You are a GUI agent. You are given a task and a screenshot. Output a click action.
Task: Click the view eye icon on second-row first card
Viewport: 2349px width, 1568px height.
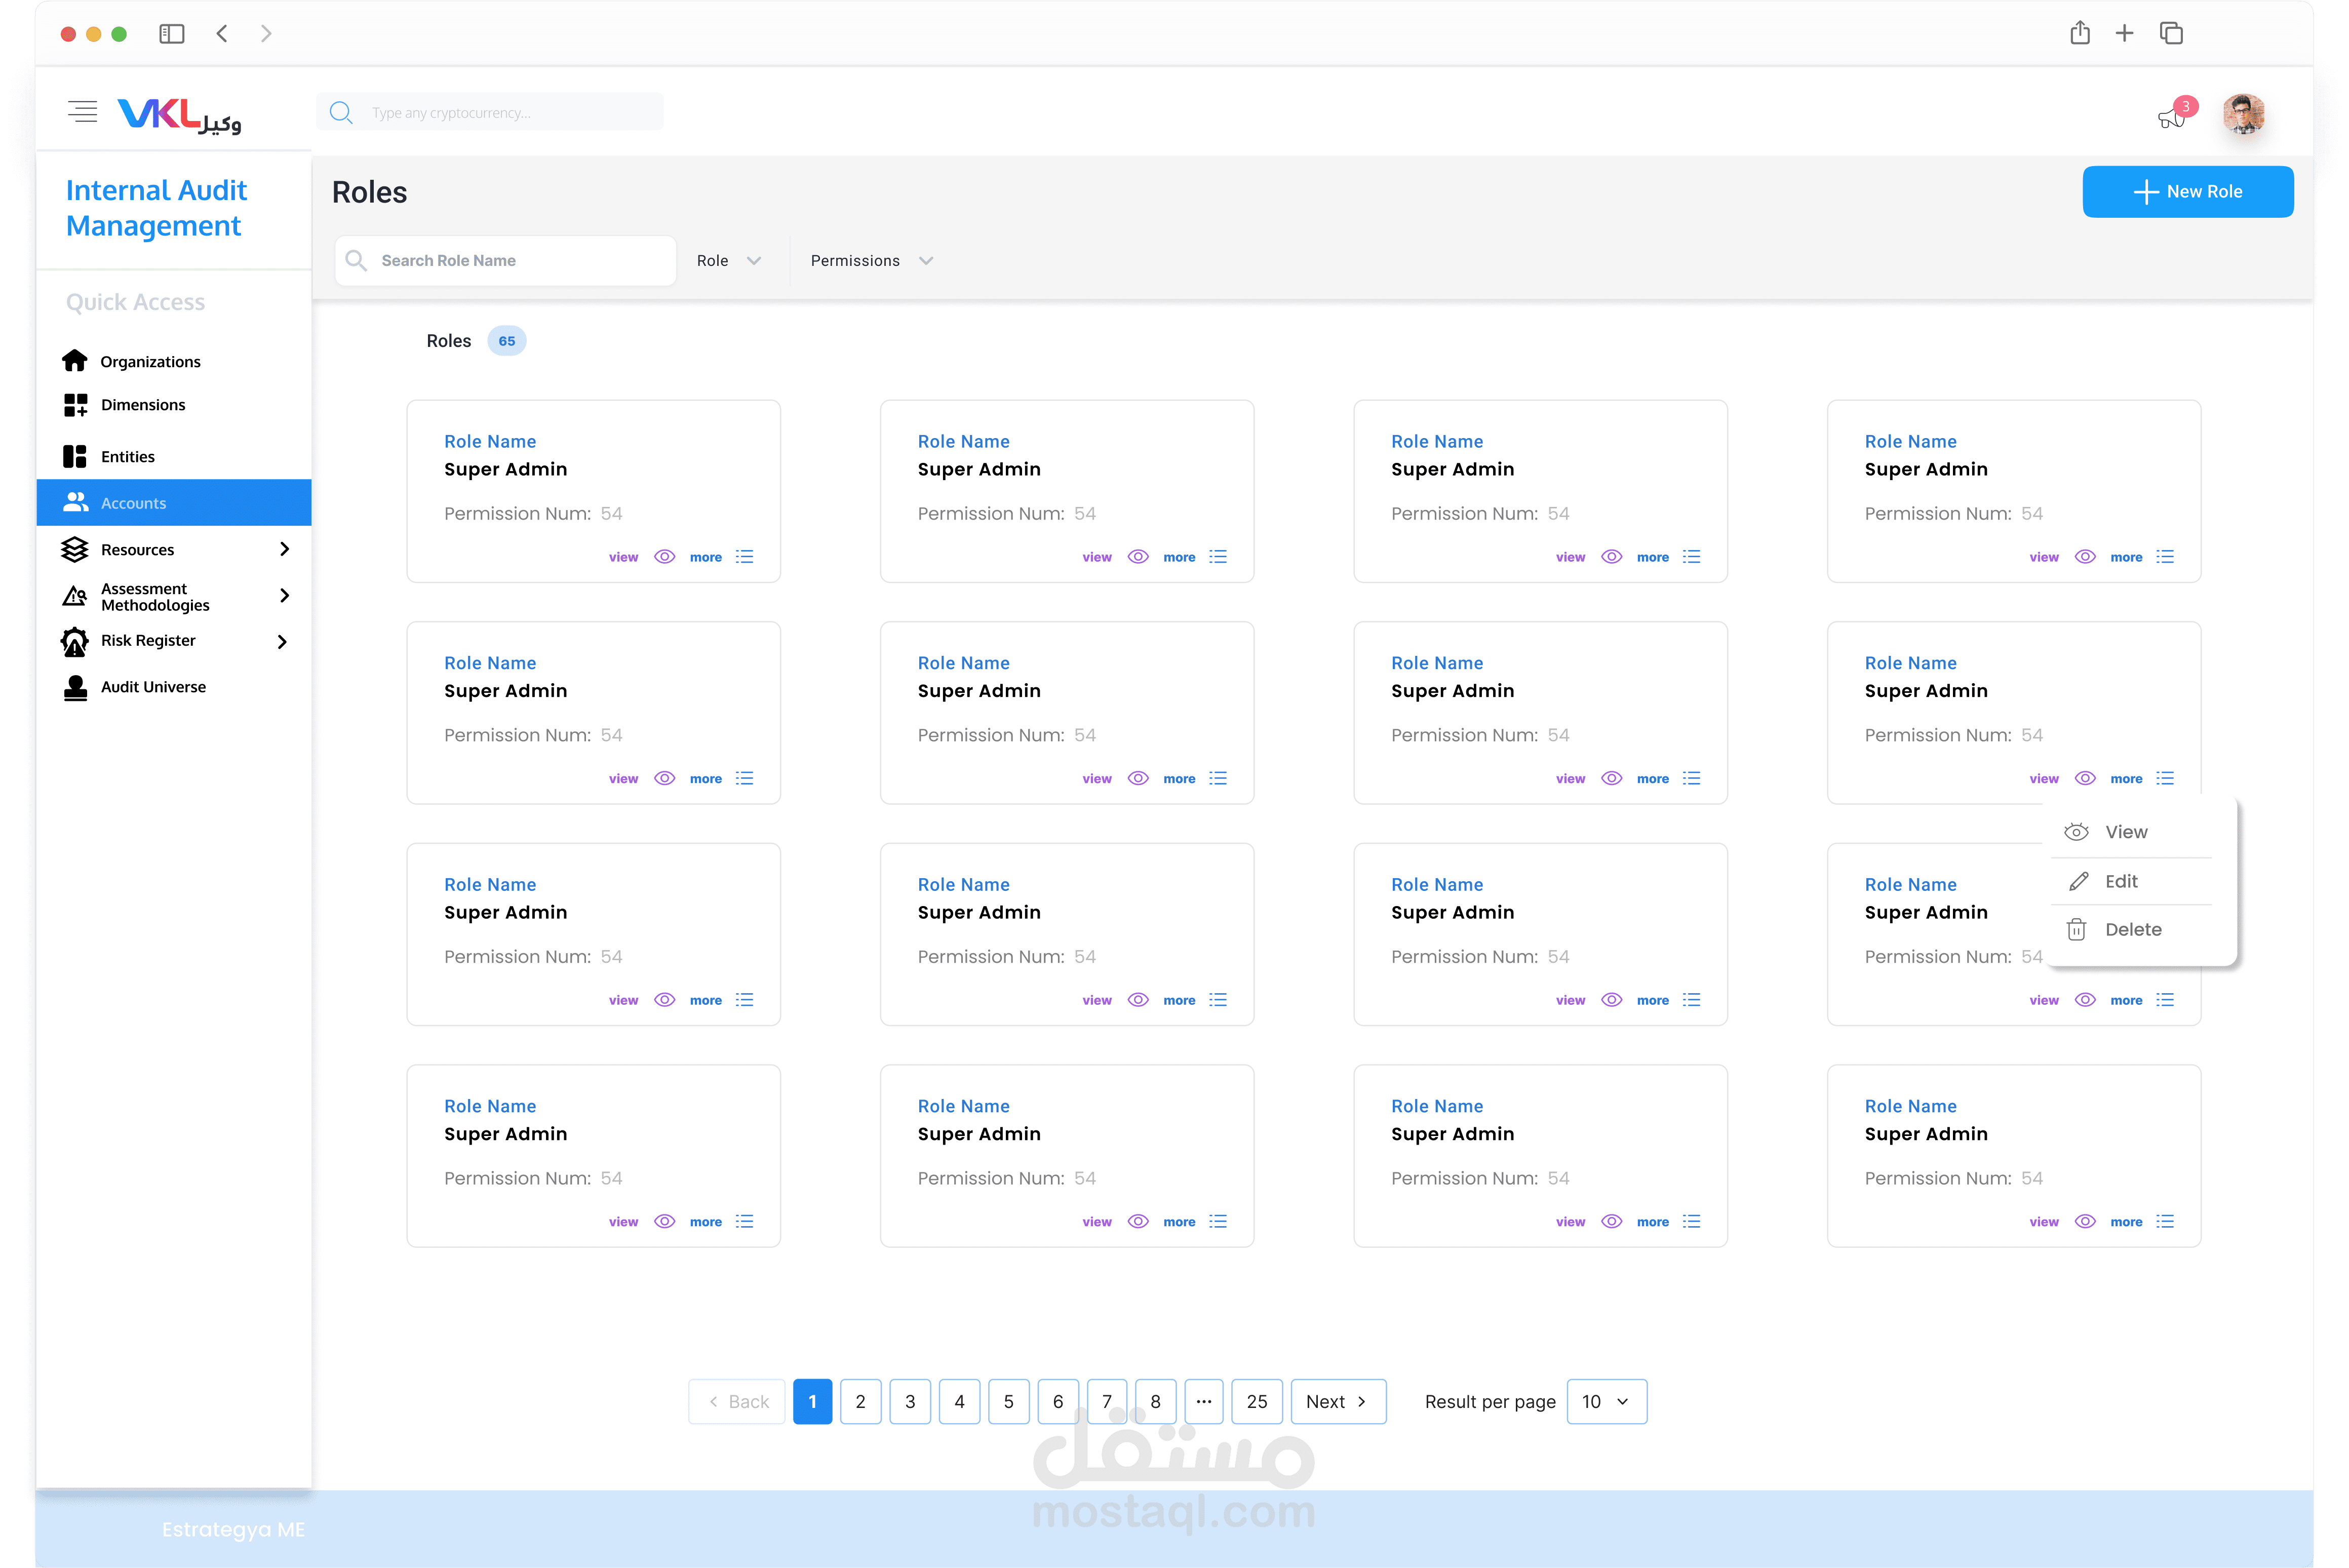click(x=664, y=778)
